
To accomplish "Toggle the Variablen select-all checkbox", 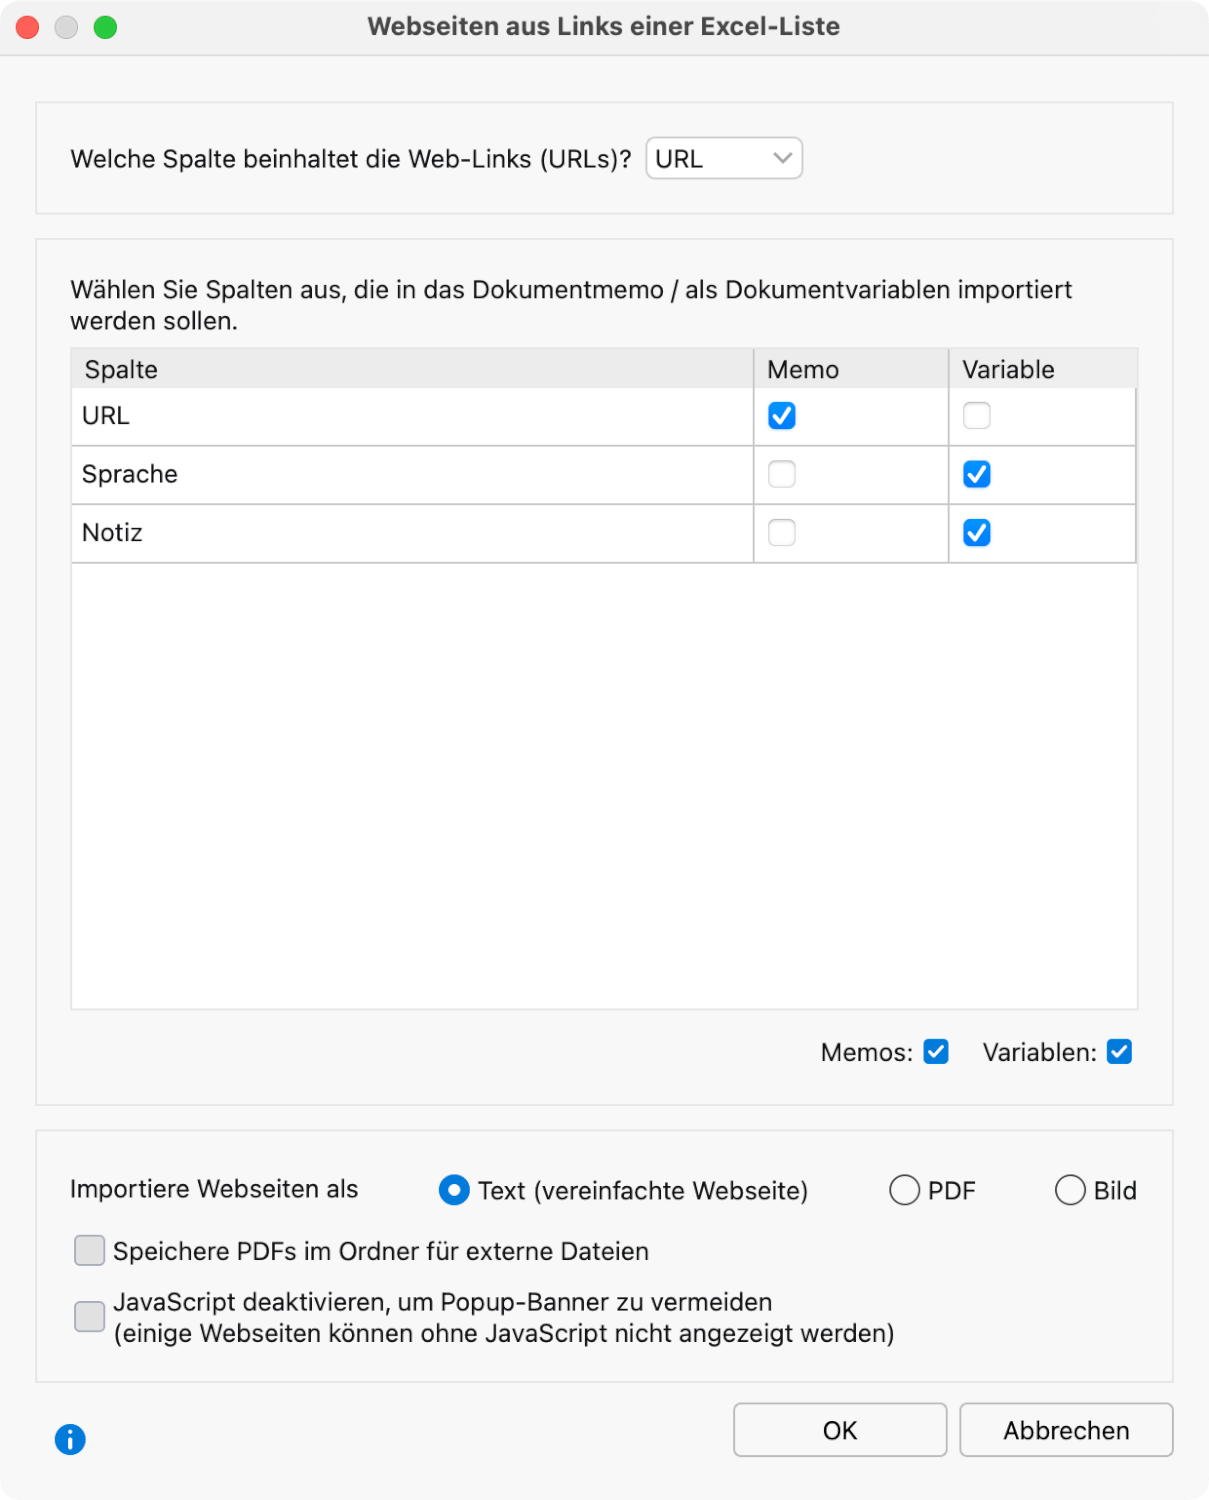I will click(x=1119, y=1052).
